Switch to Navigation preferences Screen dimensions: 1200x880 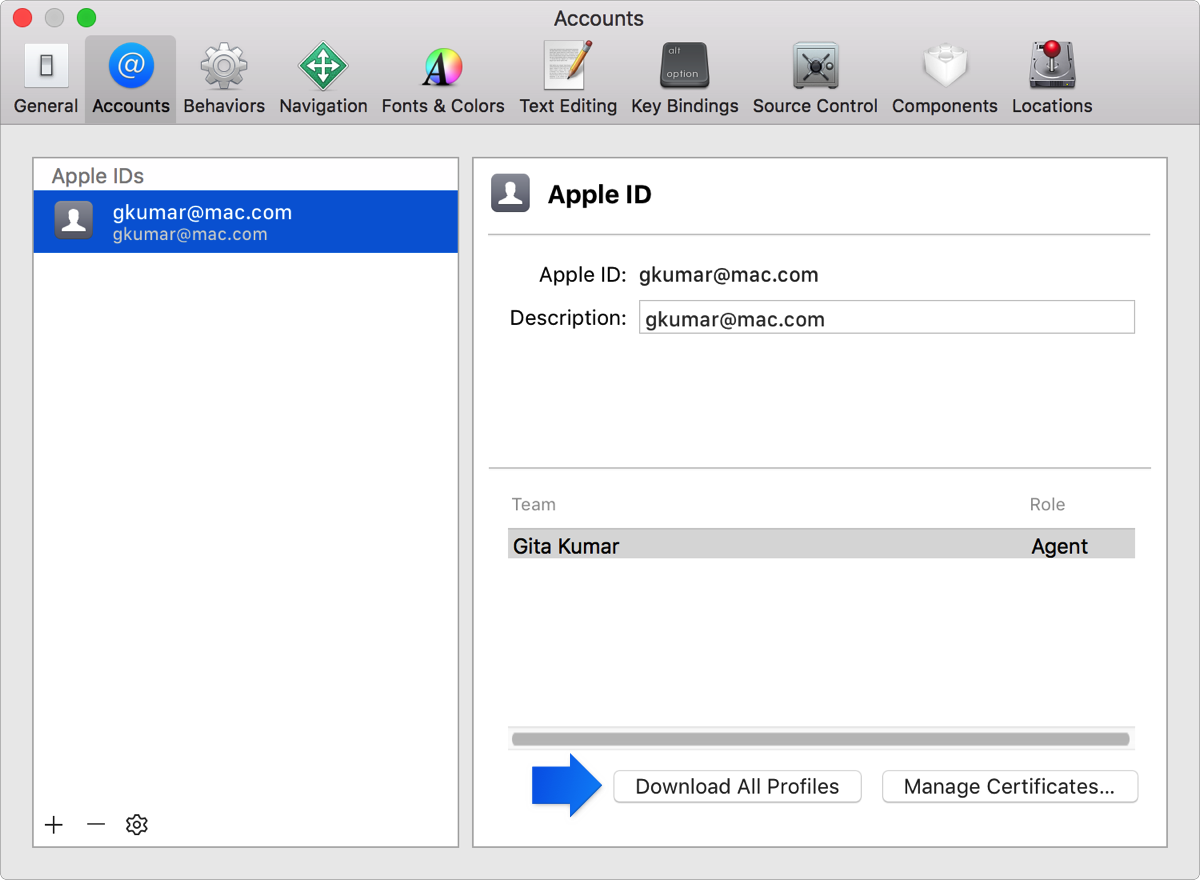[323, 80]
